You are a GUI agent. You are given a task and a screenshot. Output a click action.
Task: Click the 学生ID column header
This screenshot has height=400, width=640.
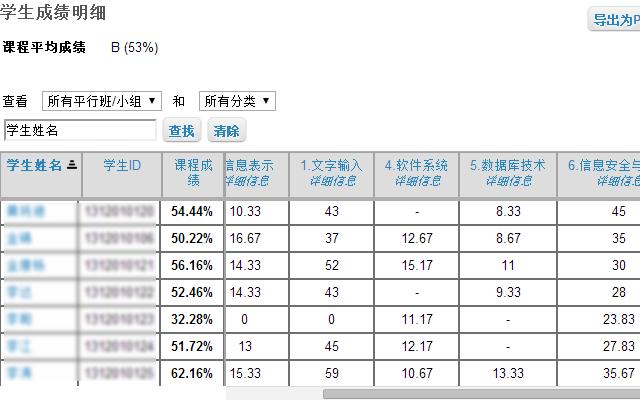[122, 165]
